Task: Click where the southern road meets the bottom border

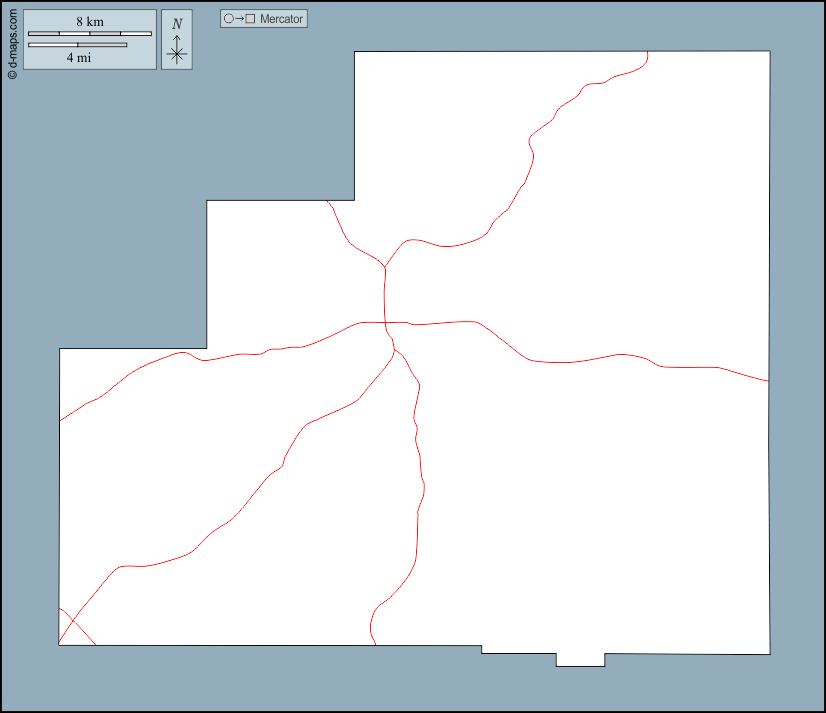Action: click(x=375, y=645)
